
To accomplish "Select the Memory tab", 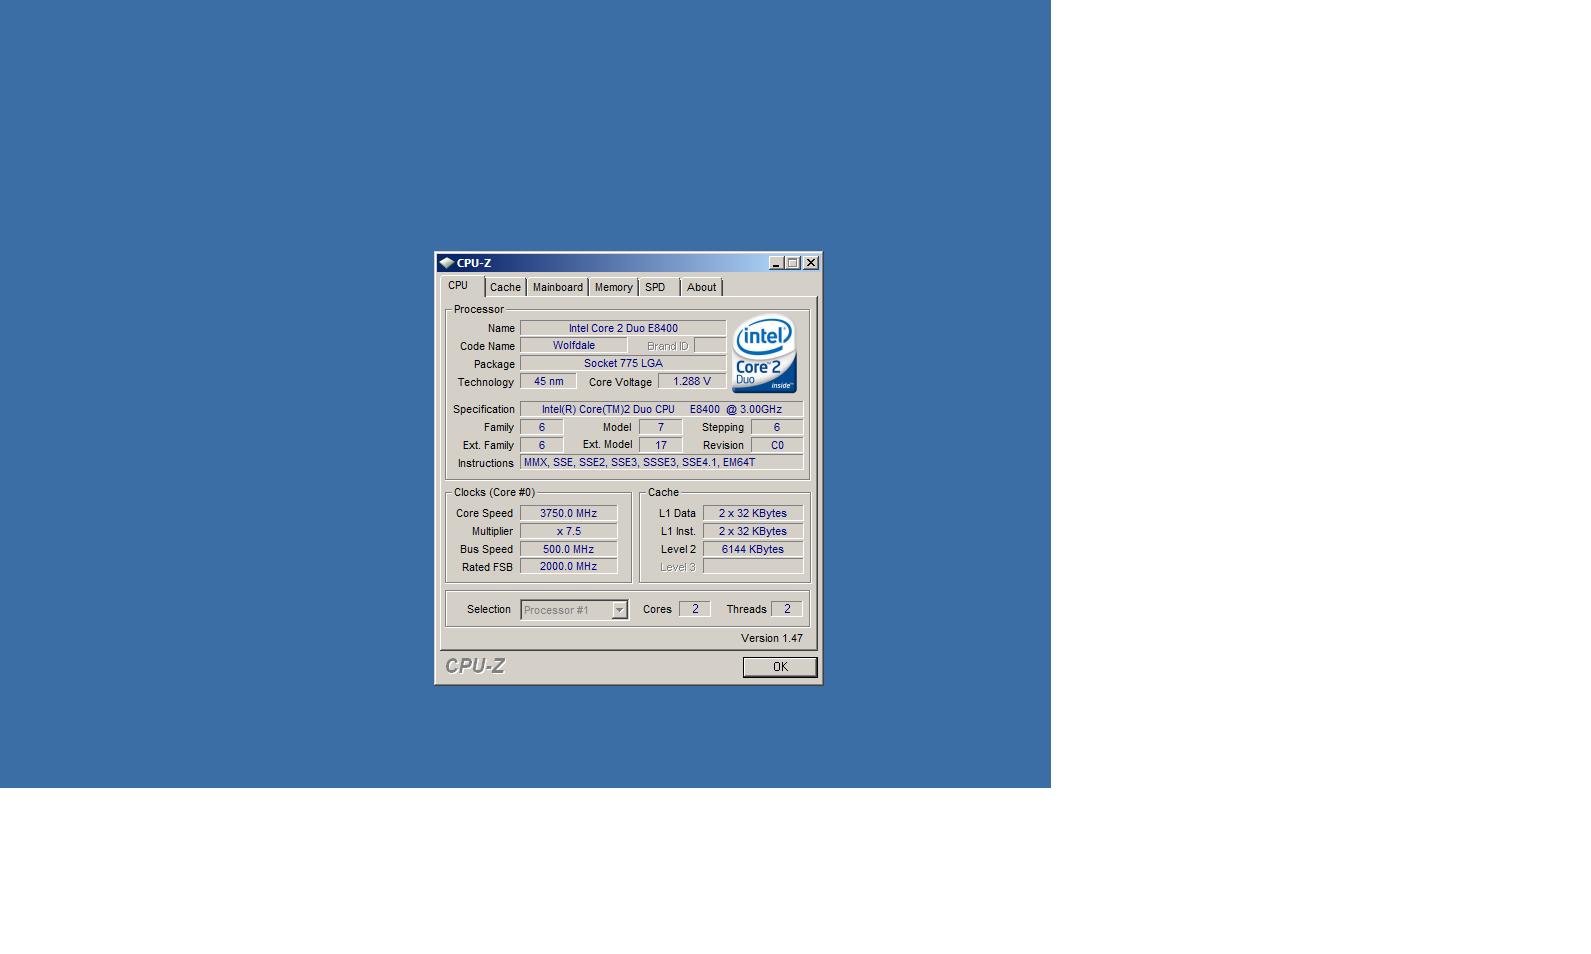I will (x=613, y=287).
